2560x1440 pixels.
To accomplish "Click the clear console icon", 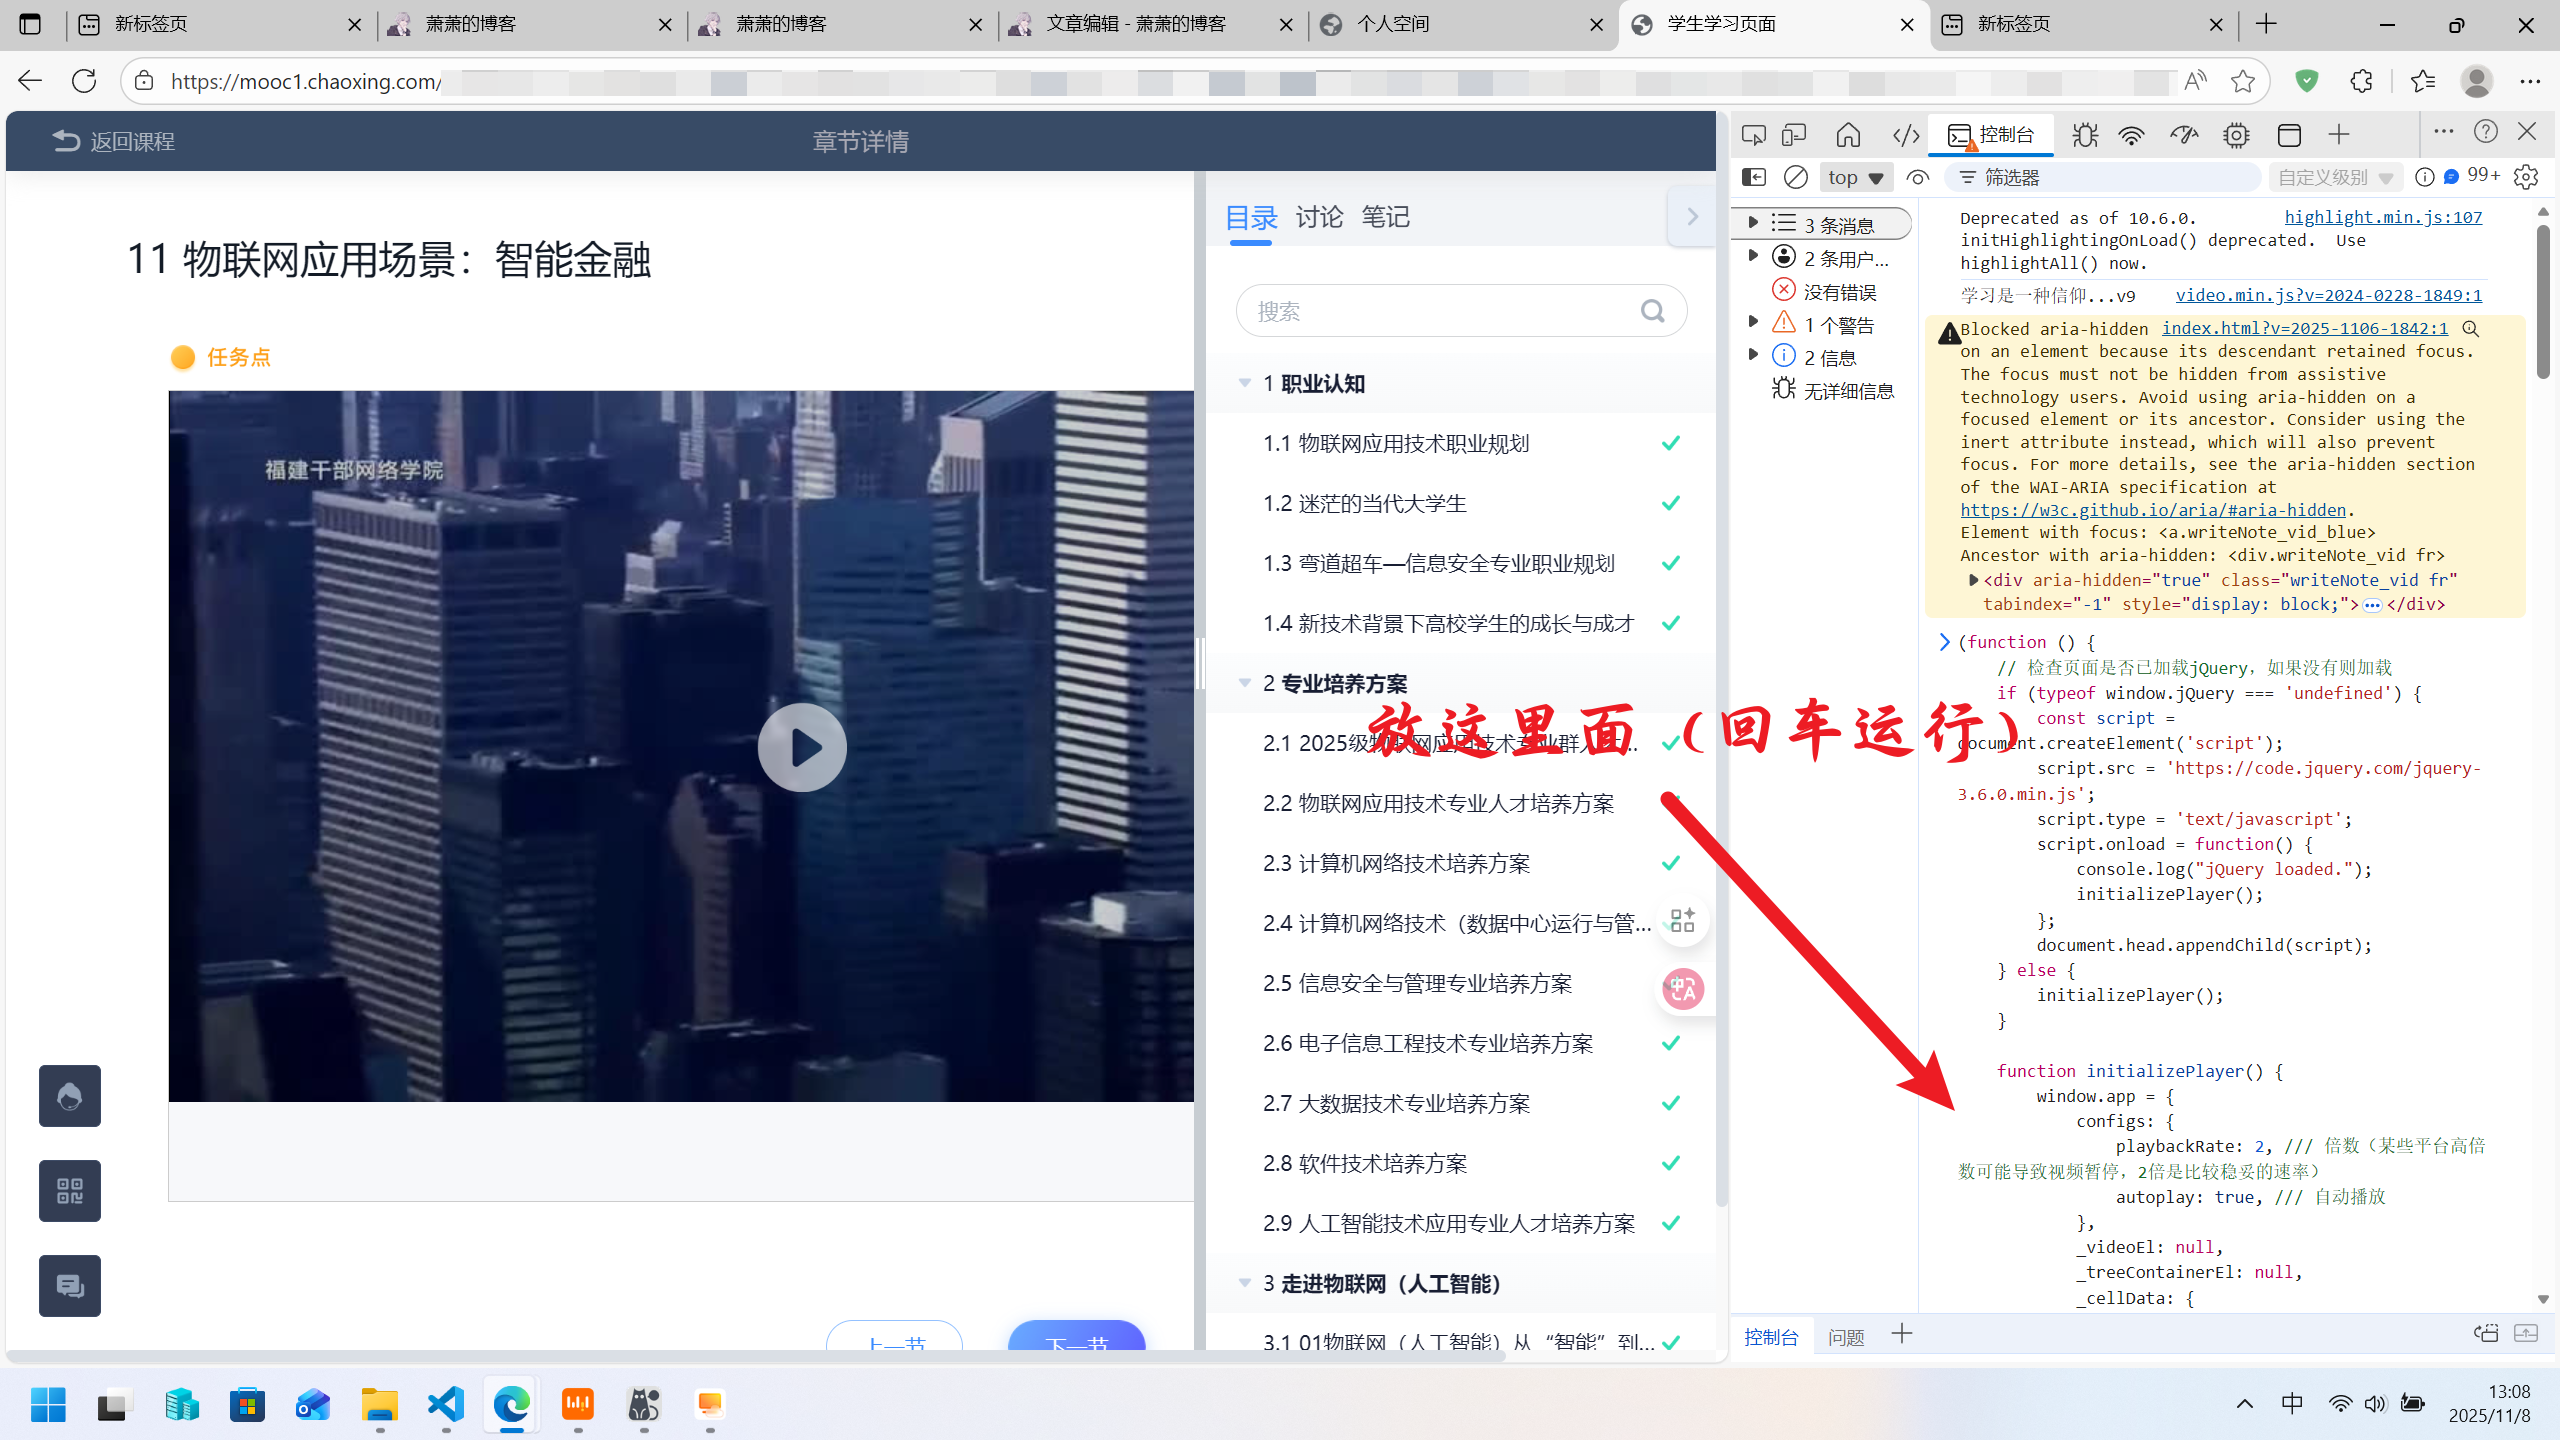I will (x=1796, y=178).
